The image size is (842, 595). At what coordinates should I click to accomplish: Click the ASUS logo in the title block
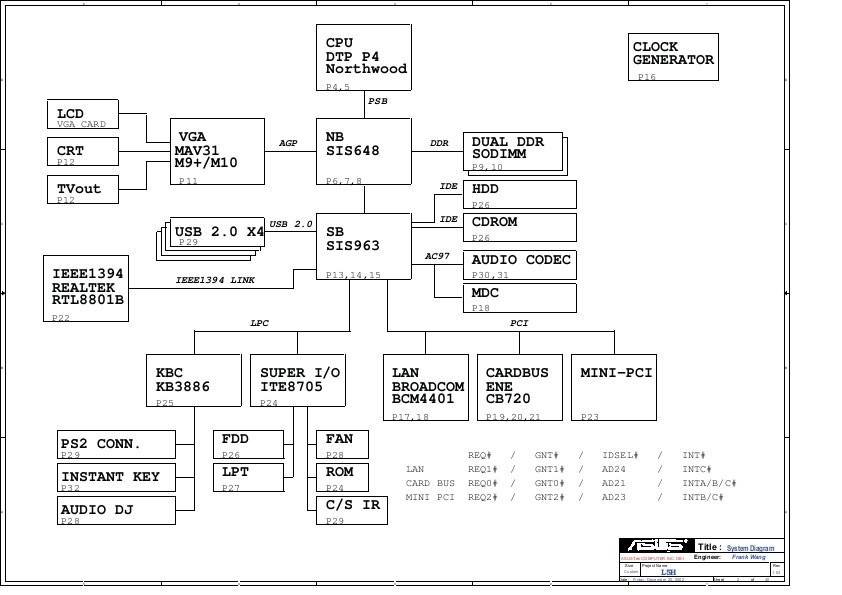(x=657, y=545)
